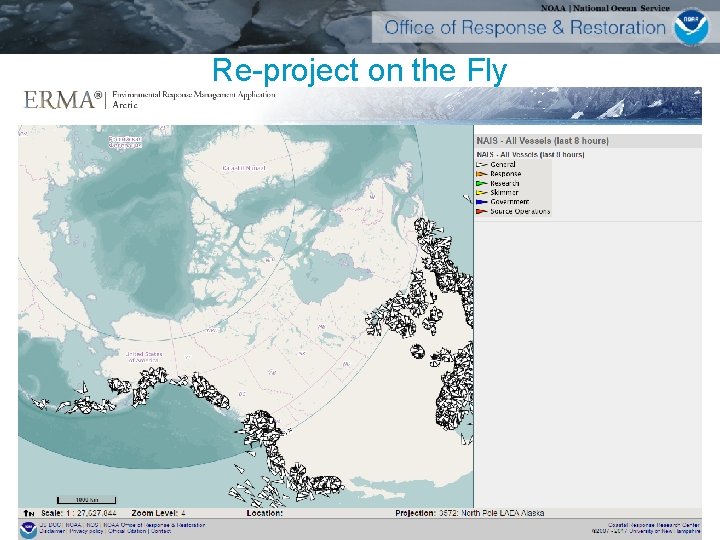Click the United States of America map label
The height and width of the screenshot is (540, 720).
click(144, 357)
